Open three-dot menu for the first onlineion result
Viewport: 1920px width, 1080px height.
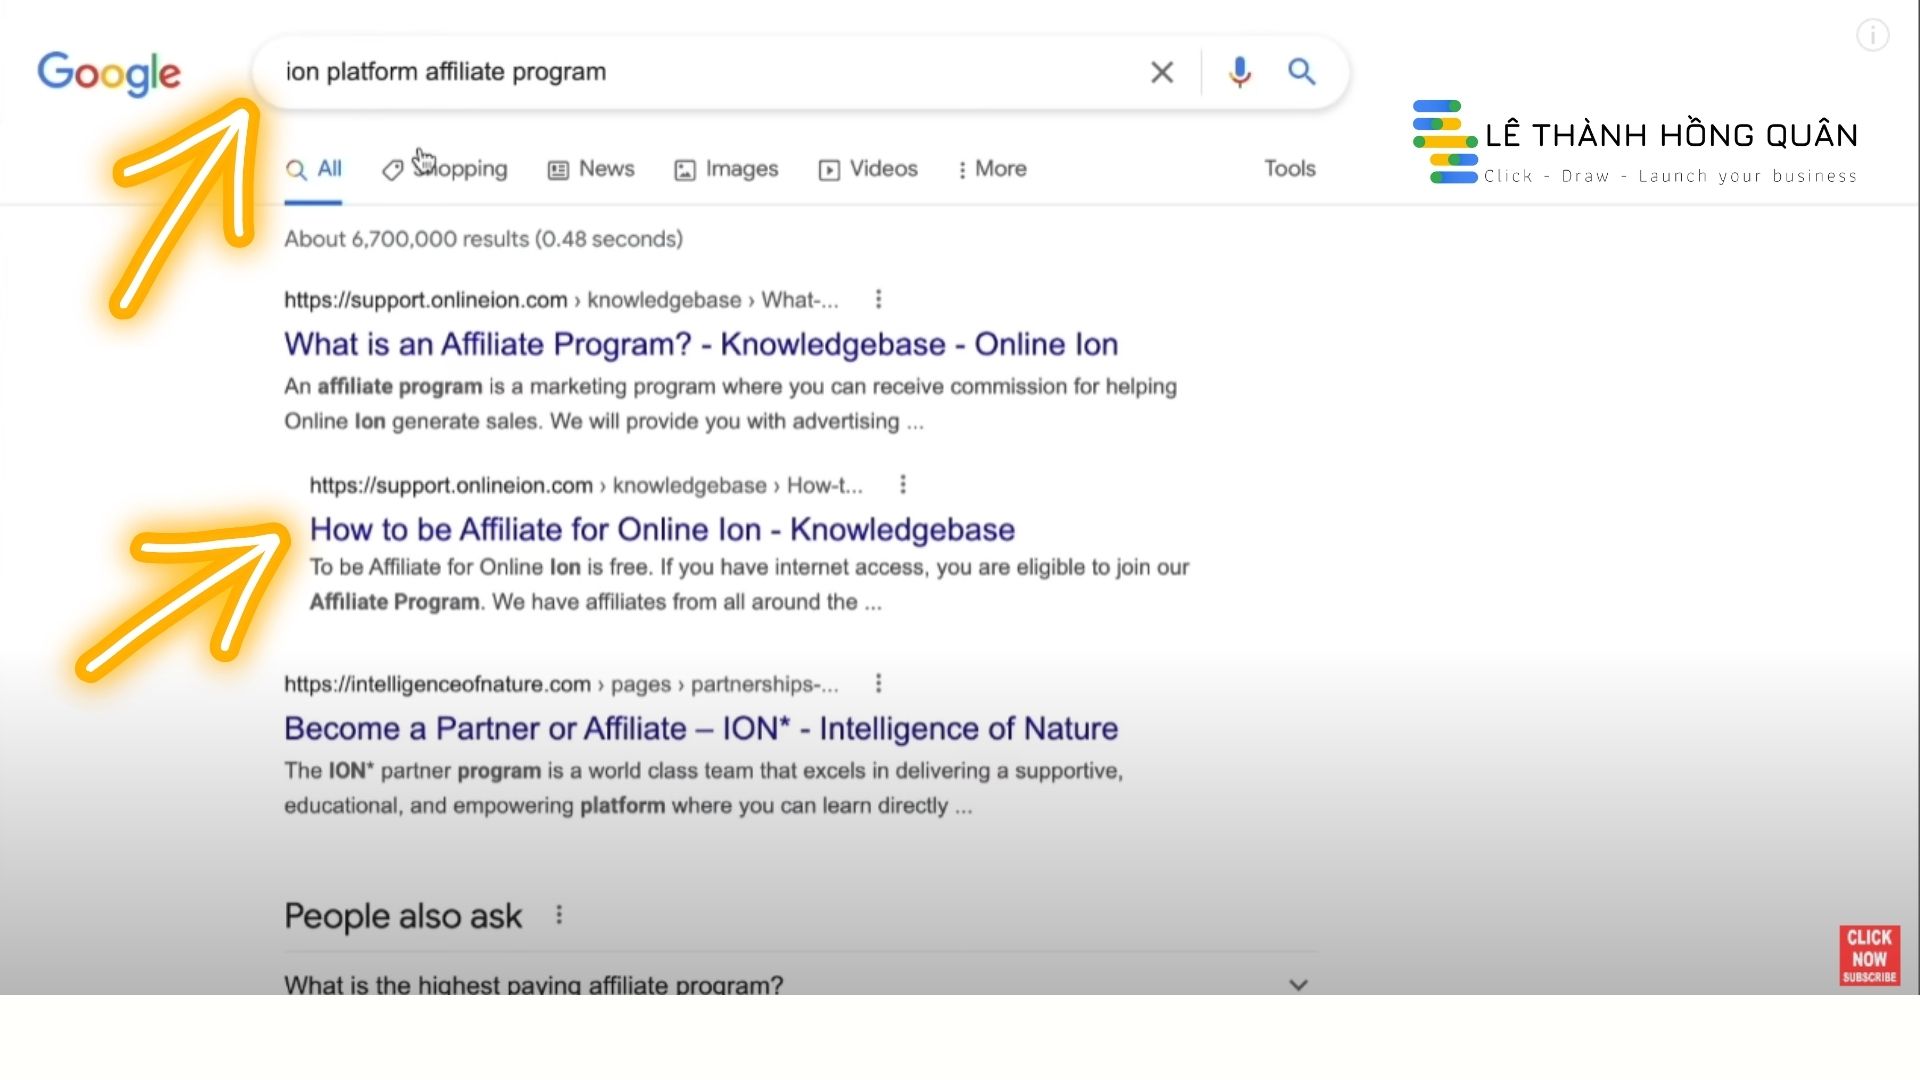point(878,299)
